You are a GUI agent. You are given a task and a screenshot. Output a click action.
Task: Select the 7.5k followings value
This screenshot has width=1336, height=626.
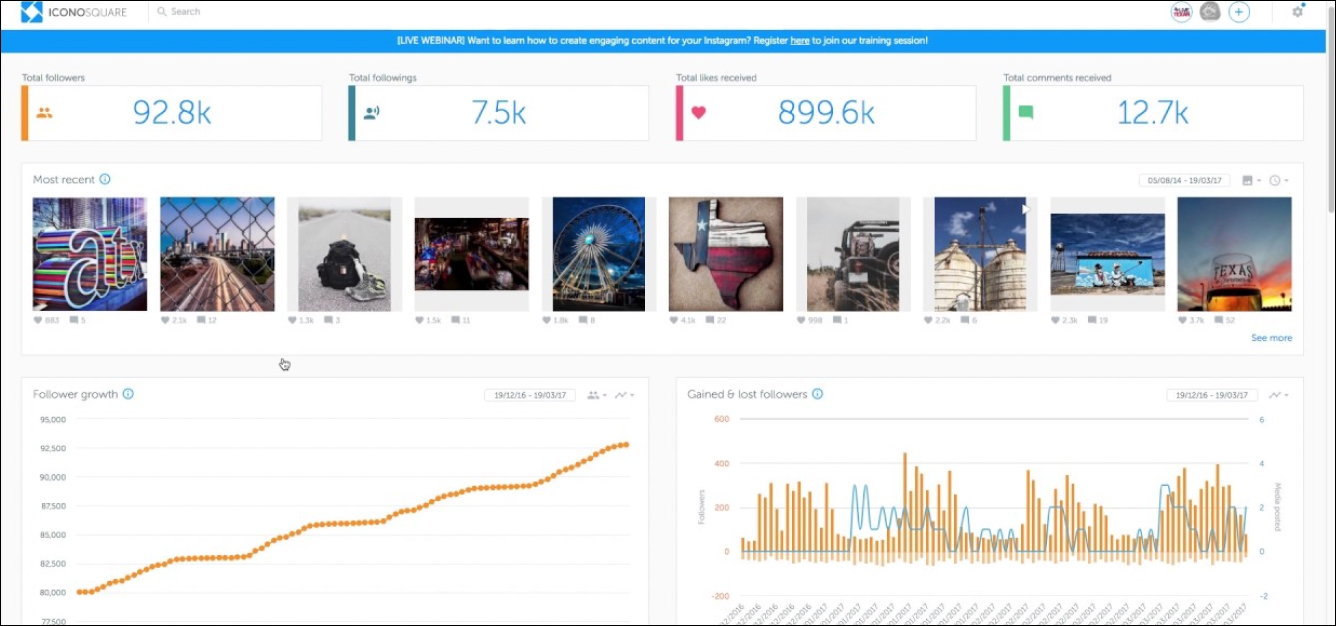(x=499, y=113)
